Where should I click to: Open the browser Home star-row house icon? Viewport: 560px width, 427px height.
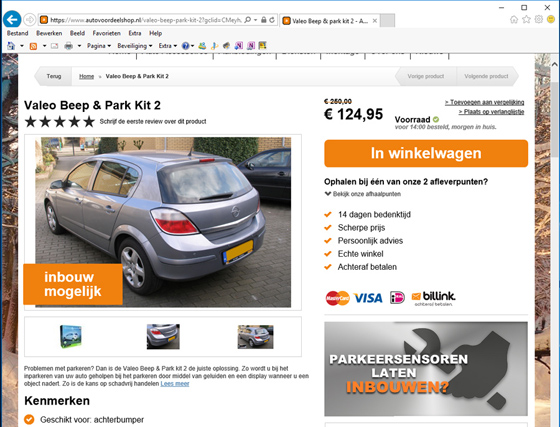click(x=514, y=20)
